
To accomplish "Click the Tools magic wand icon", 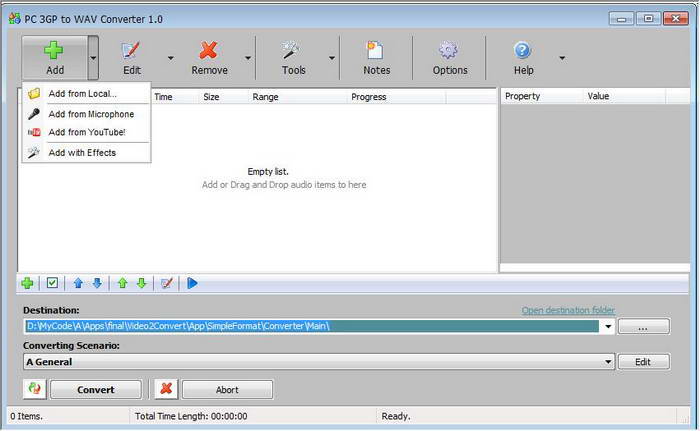I will click(292, 50).
